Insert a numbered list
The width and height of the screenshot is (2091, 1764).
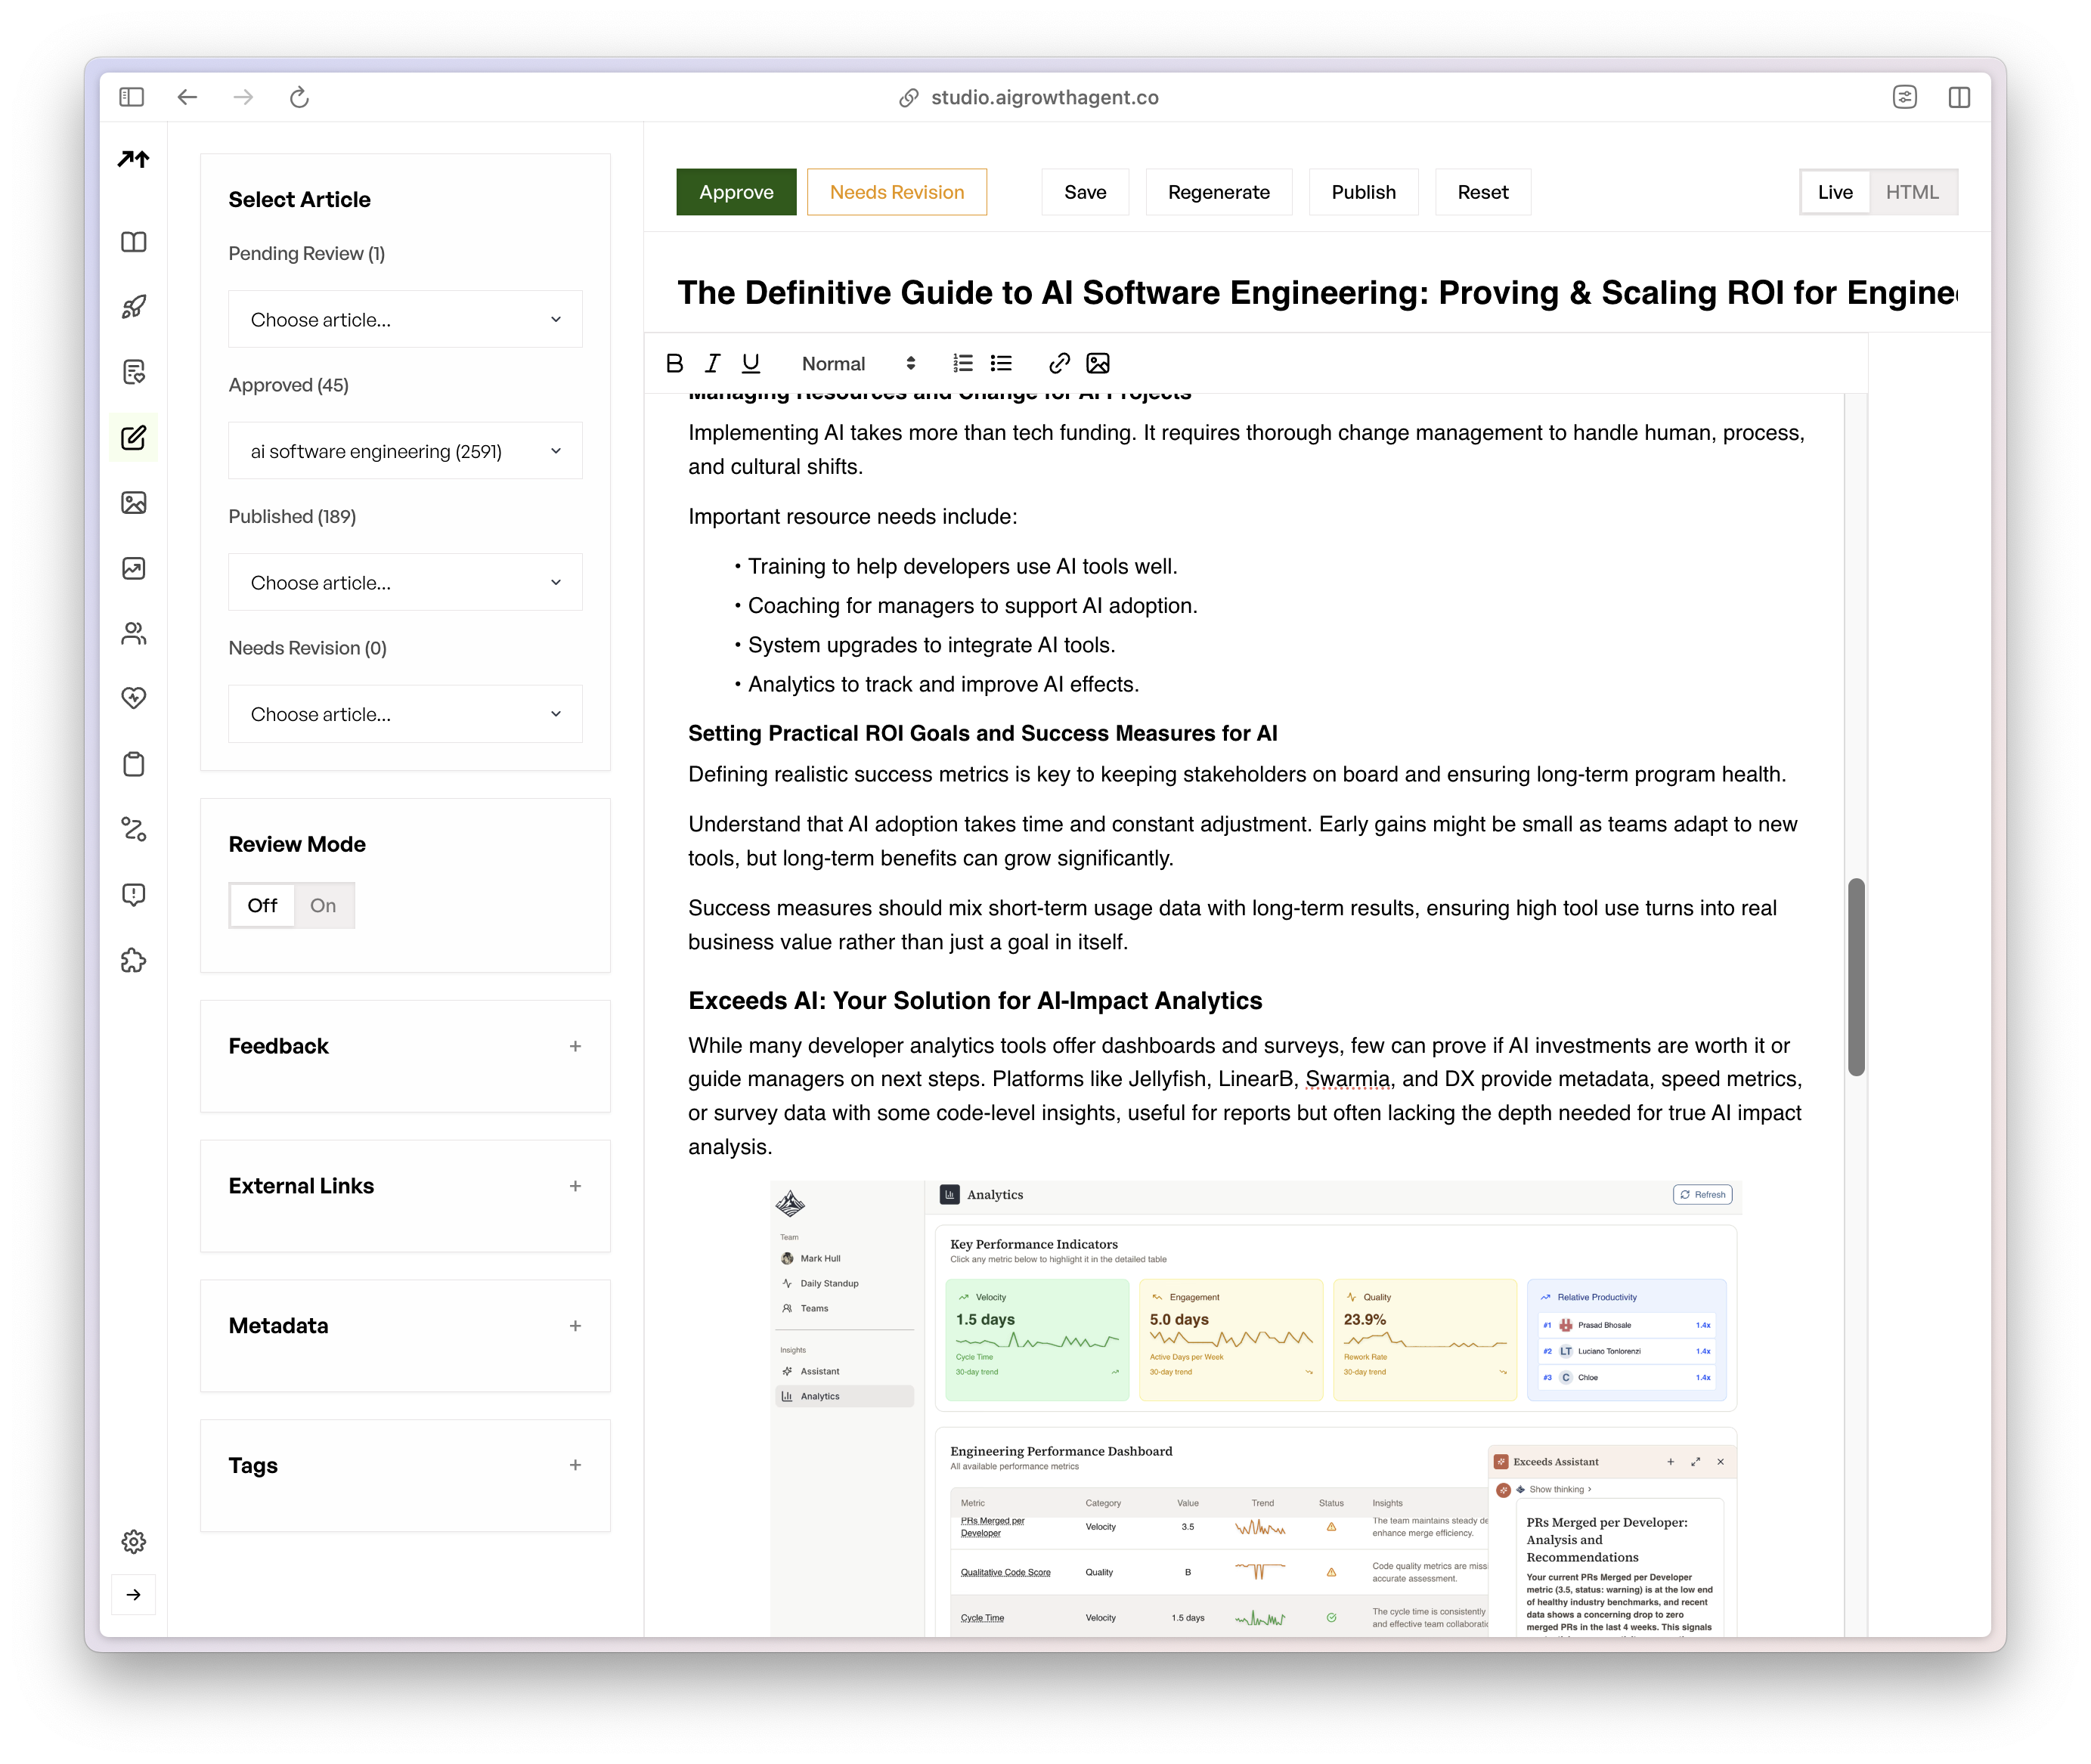tap(962, 363)
